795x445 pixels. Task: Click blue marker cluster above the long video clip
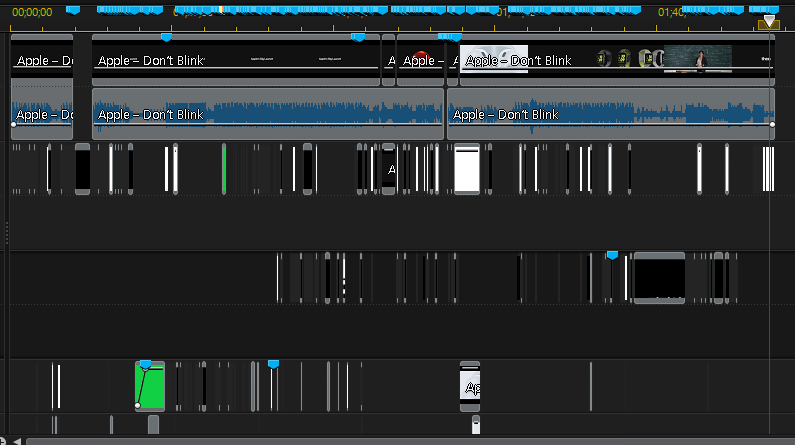pyautogui.click(x=450, y=37)
